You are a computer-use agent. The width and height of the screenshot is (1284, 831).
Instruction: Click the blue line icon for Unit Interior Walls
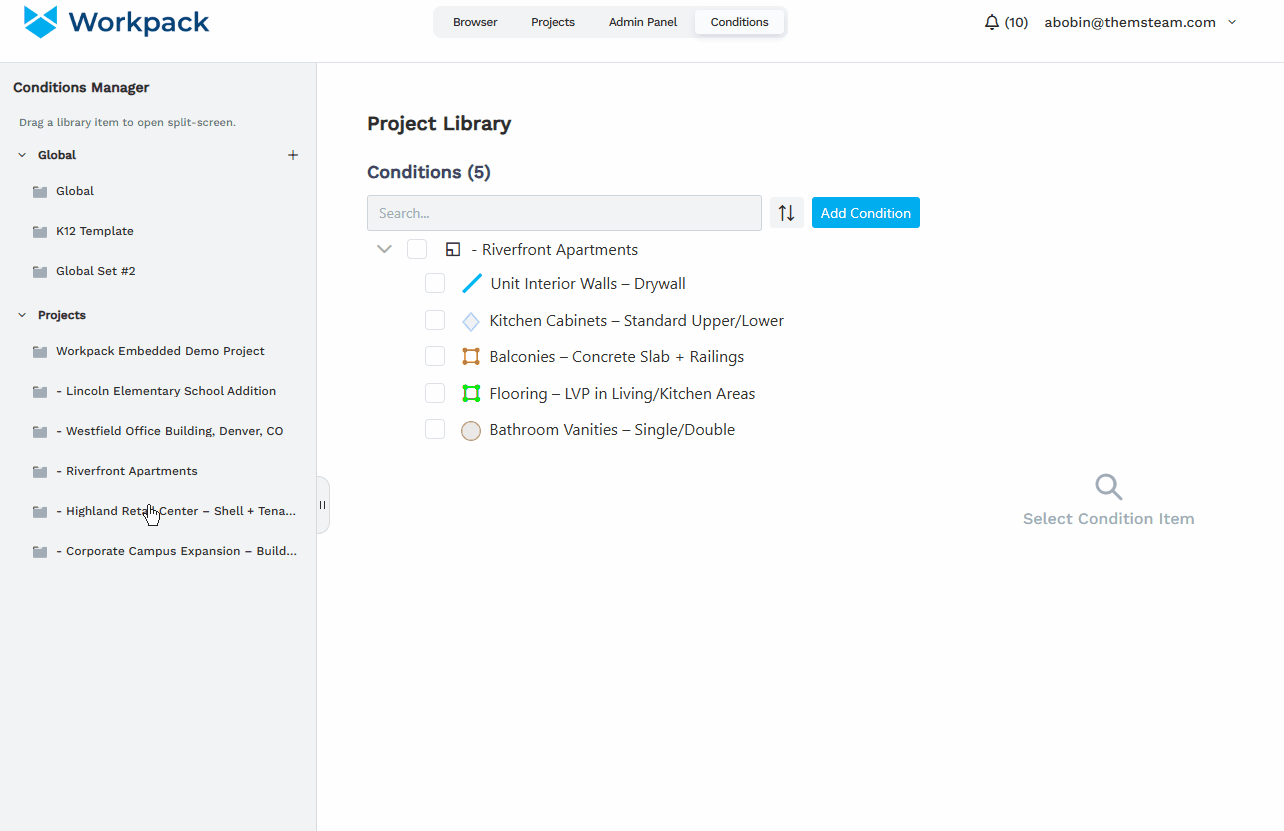pos(472,284)
